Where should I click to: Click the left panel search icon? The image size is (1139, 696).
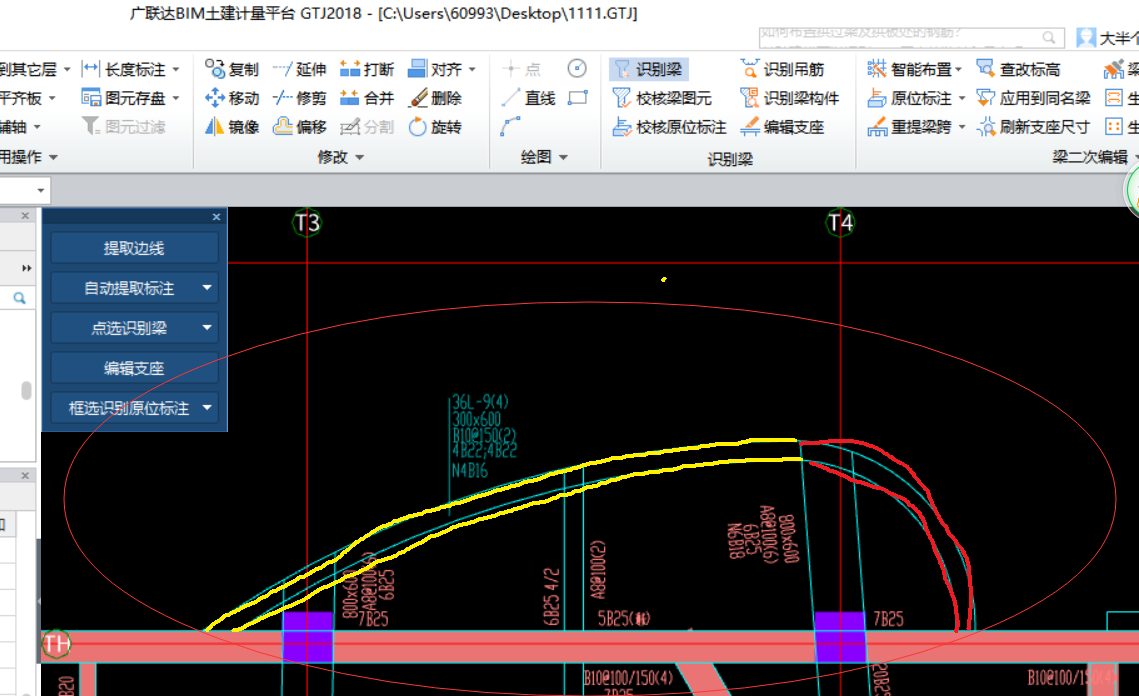(20, 298)
